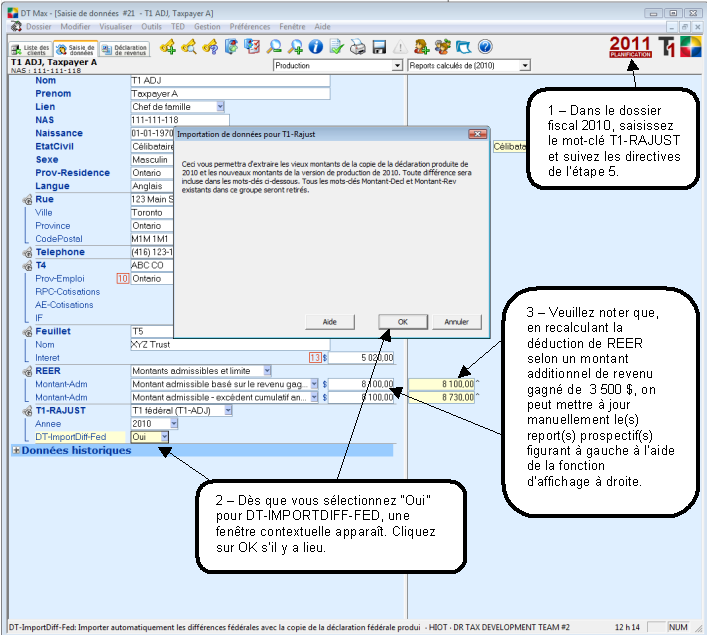Click the printer icon in toolbar
Viewport: 707px width, 635px height.
[x=358, y=46]
